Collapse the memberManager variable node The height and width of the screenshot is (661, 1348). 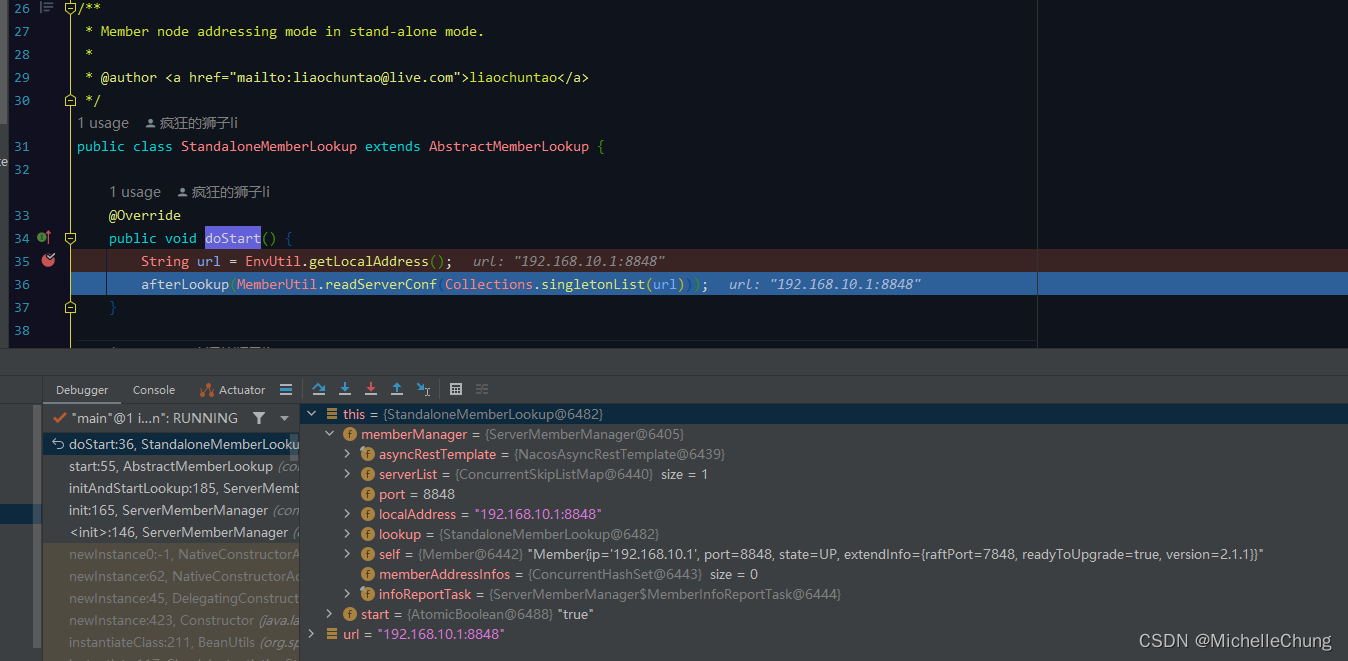329,434
